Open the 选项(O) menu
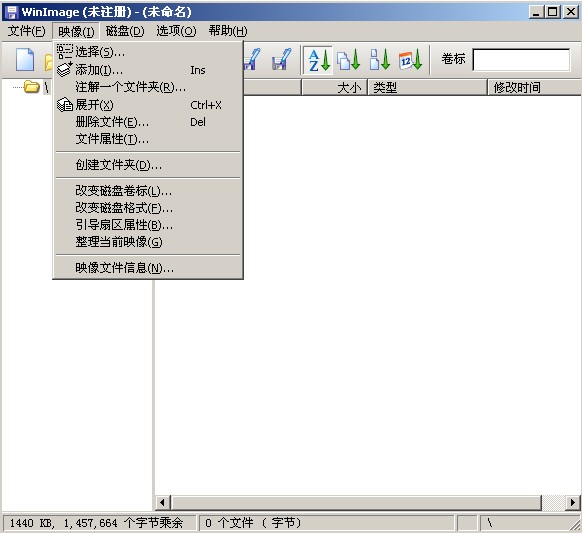This screenshot has width=582, height=533. tap(176, 31)
